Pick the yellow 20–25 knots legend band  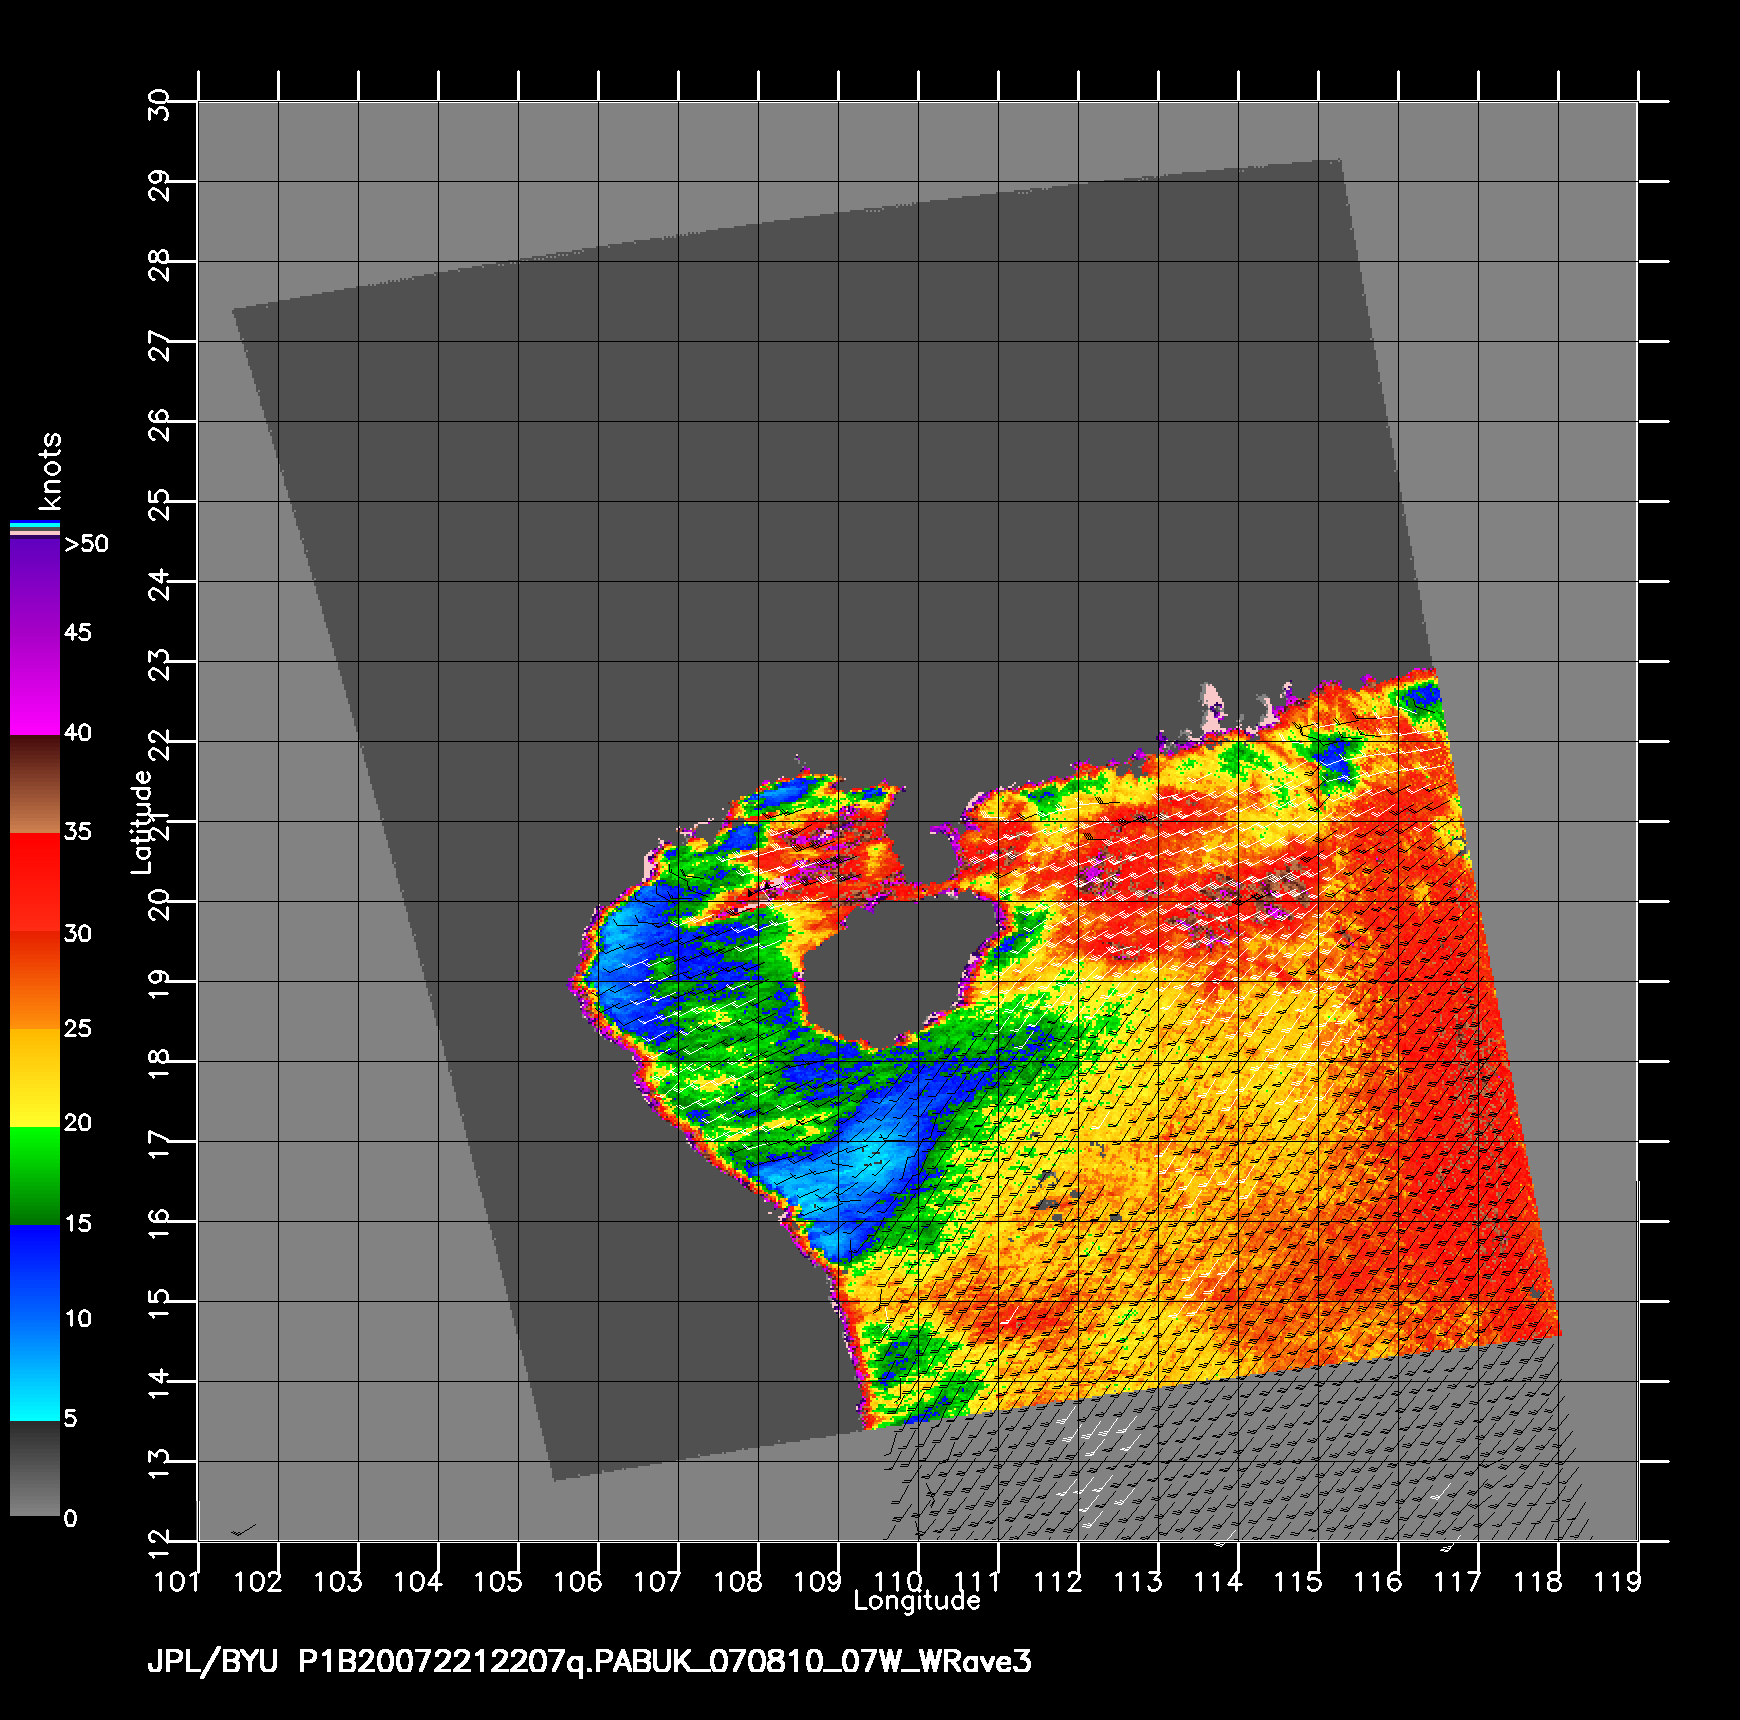(35, 1079)
